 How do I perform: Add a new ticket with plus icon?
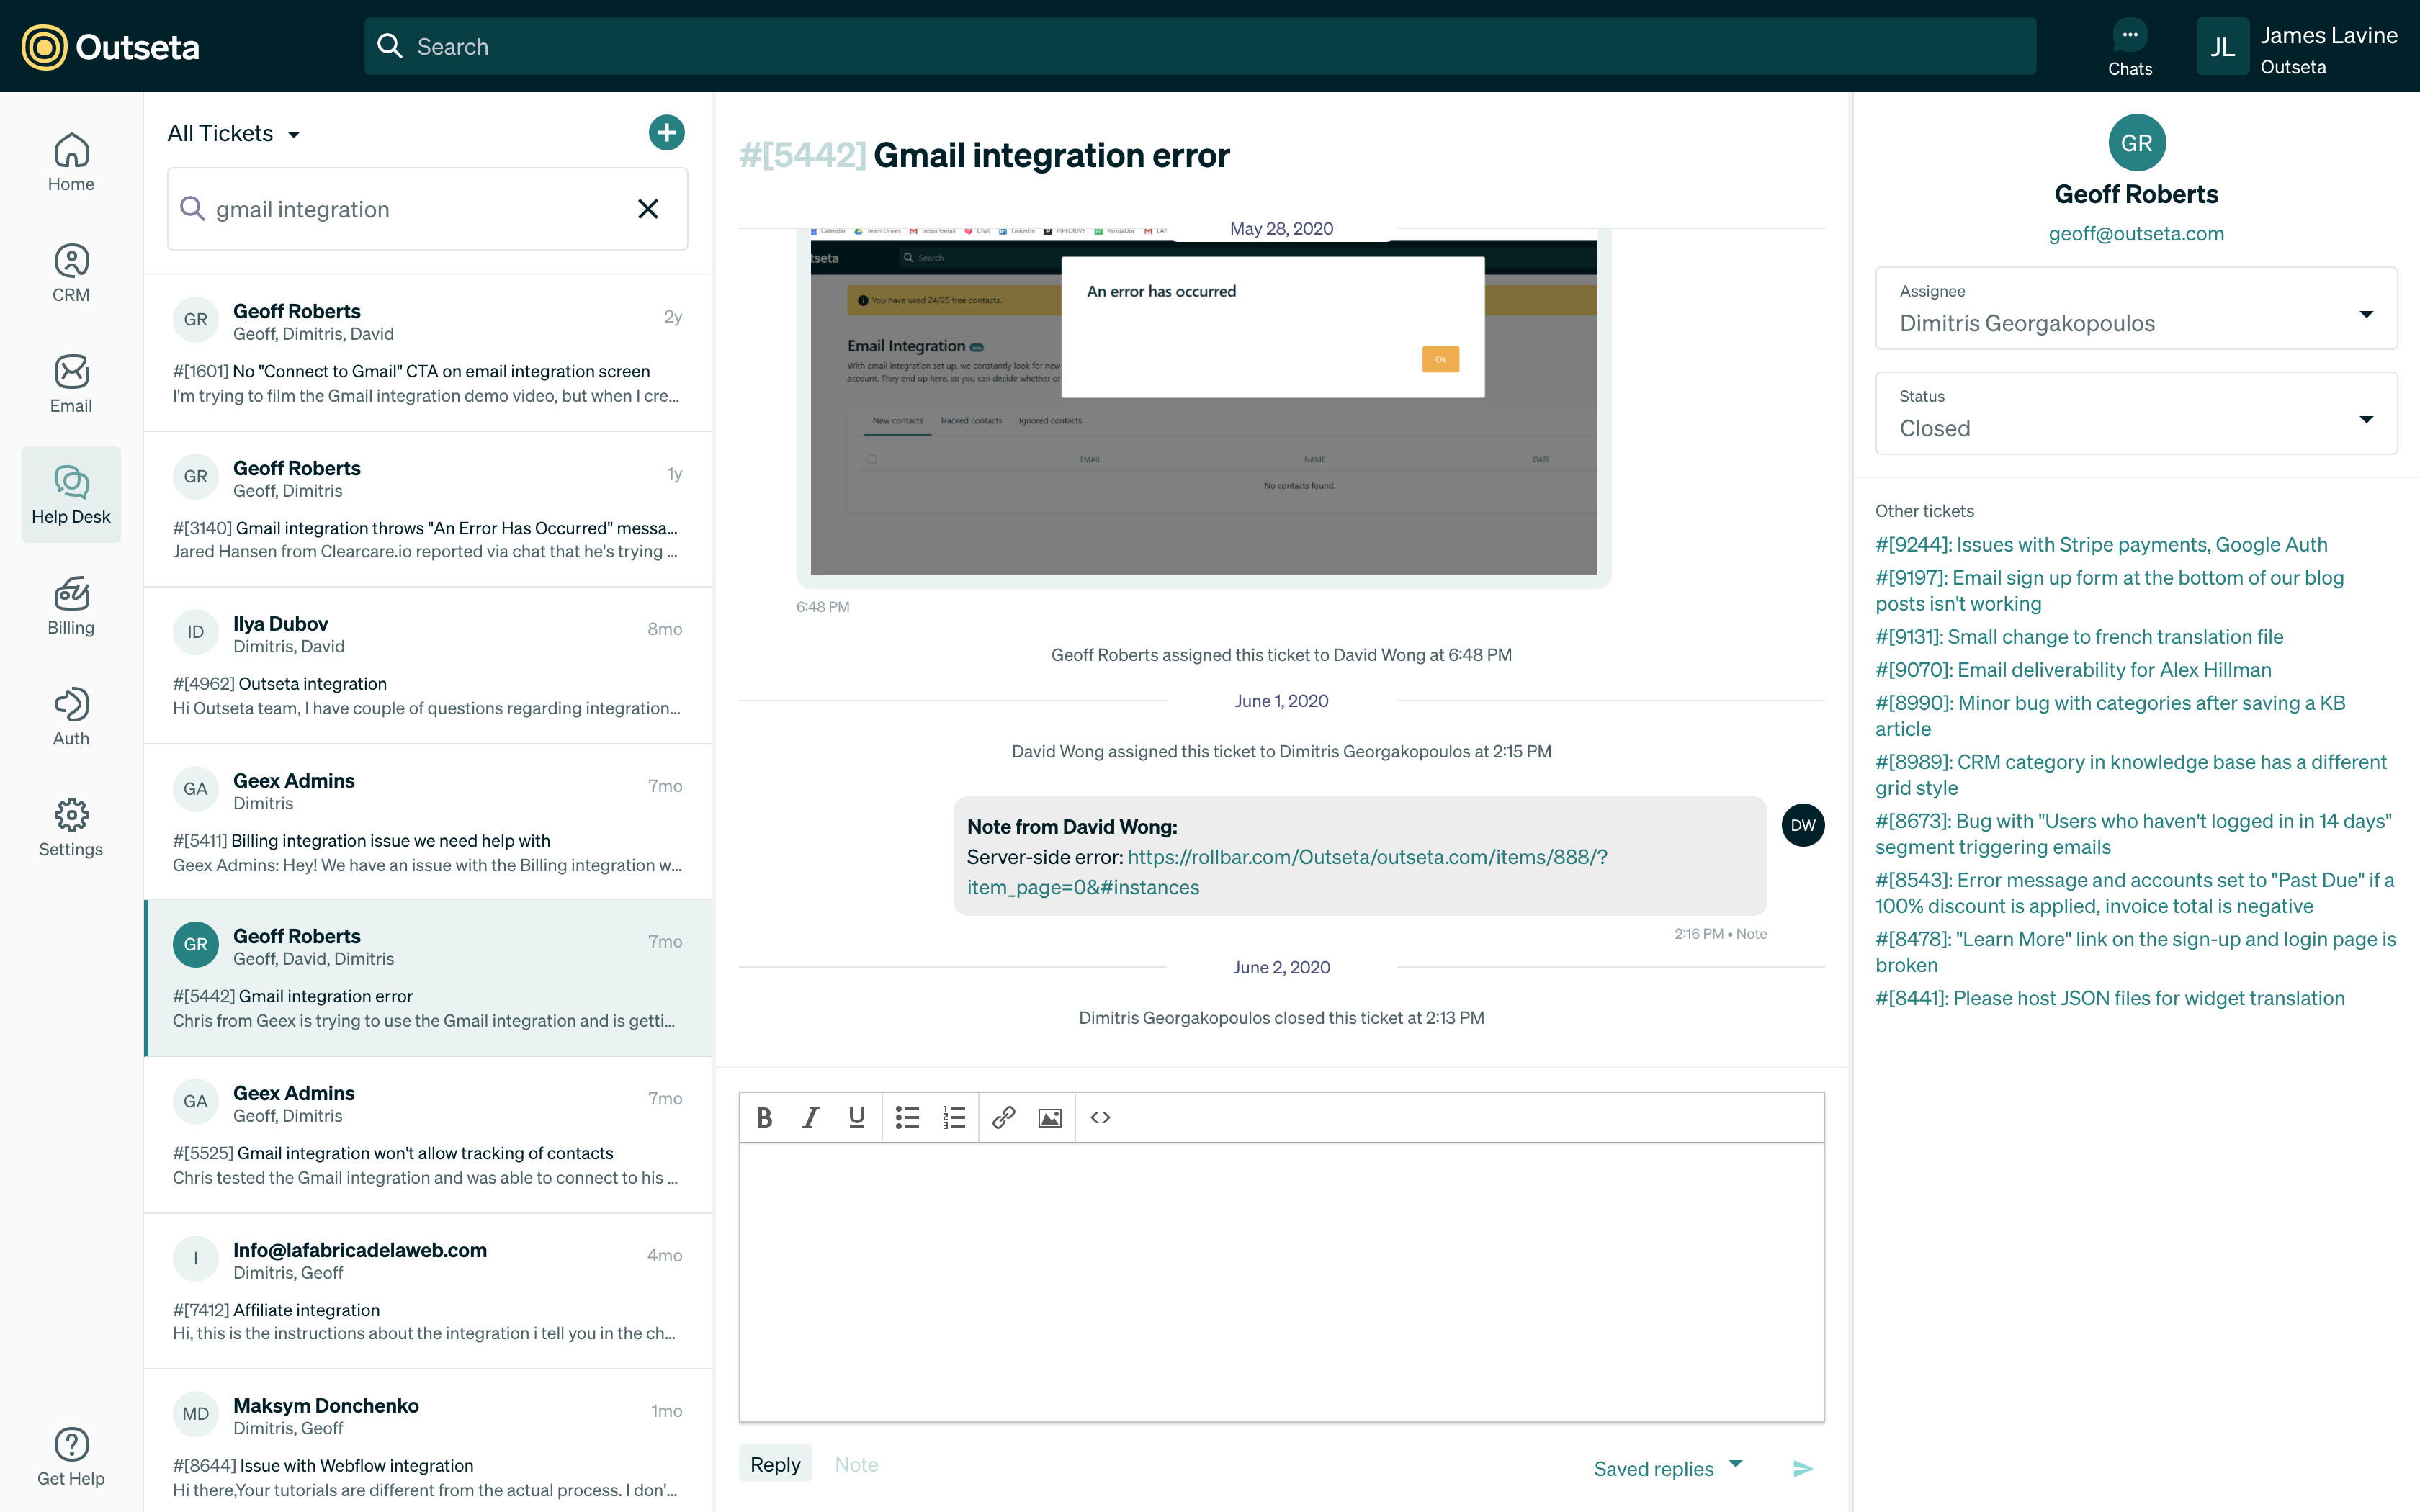tap(666, 133)
